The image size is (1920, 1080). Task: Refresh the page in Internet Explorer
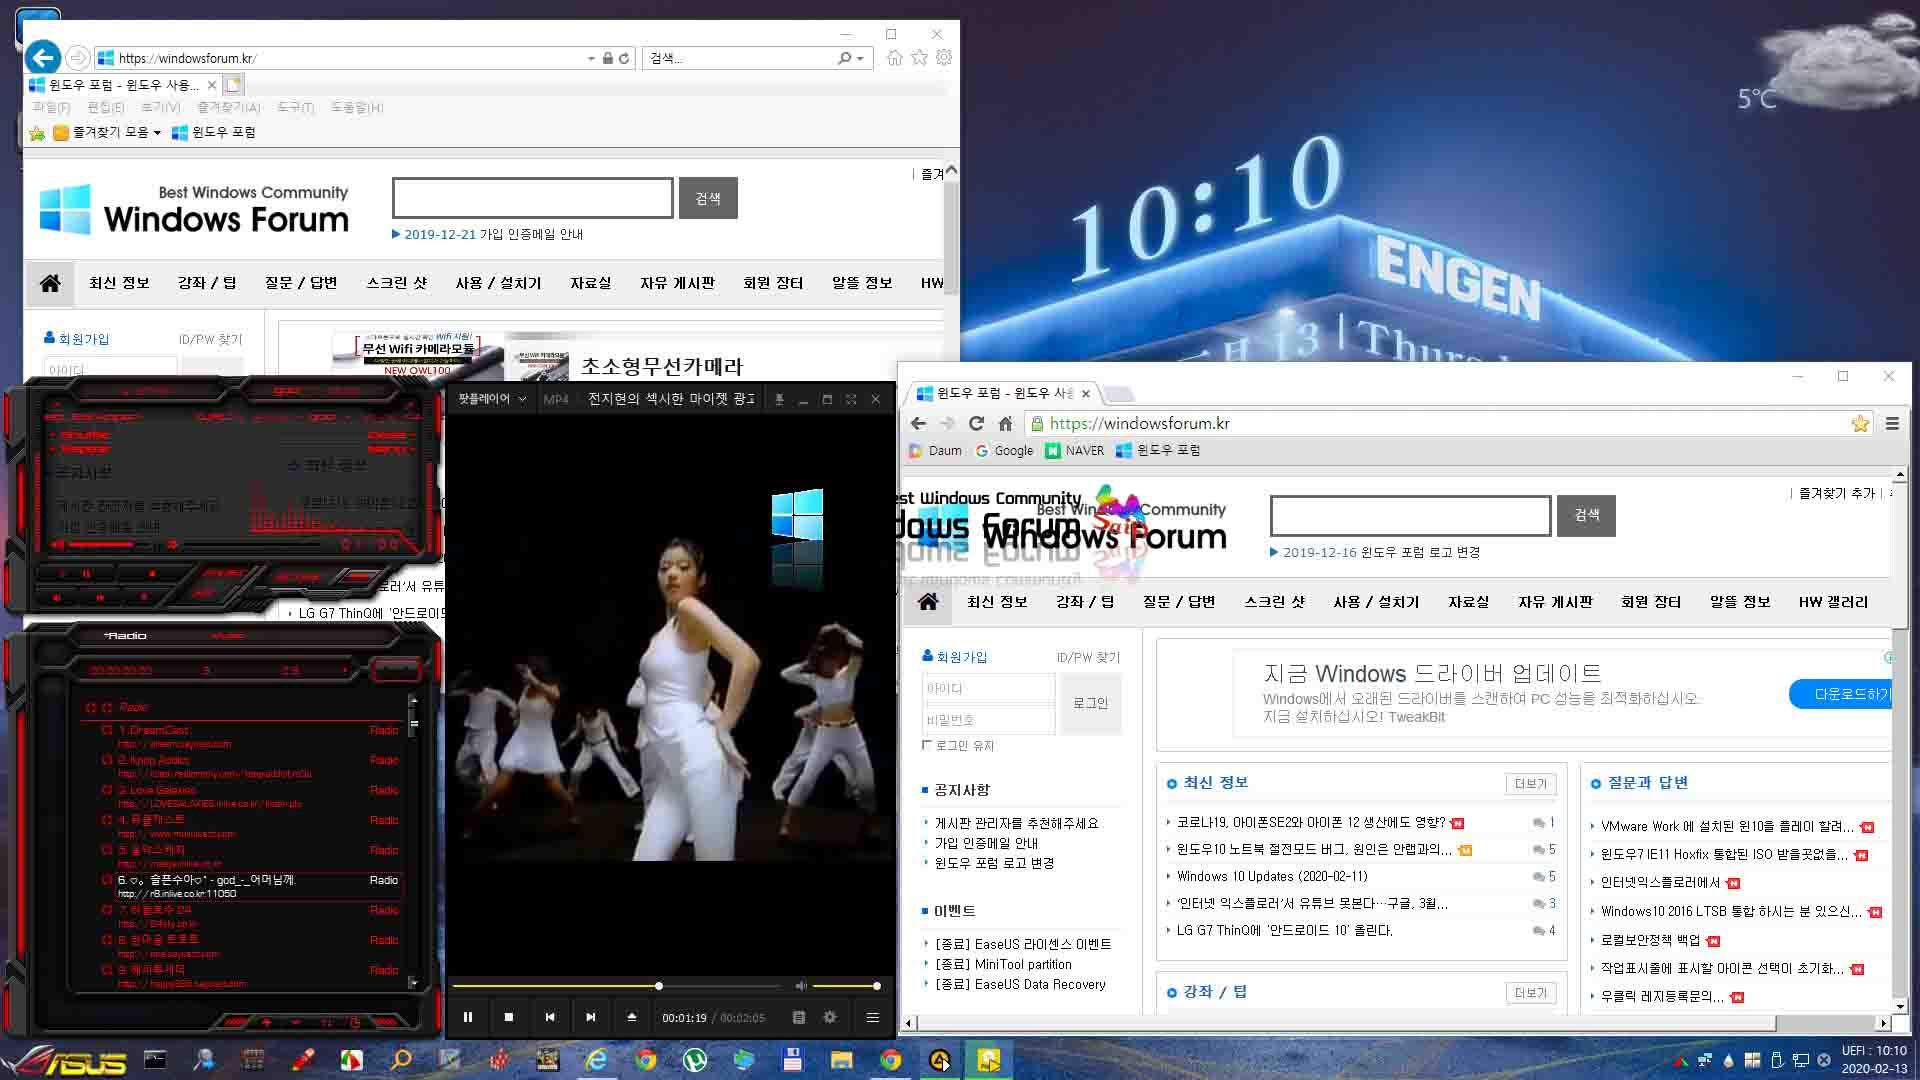coord(624,58)
